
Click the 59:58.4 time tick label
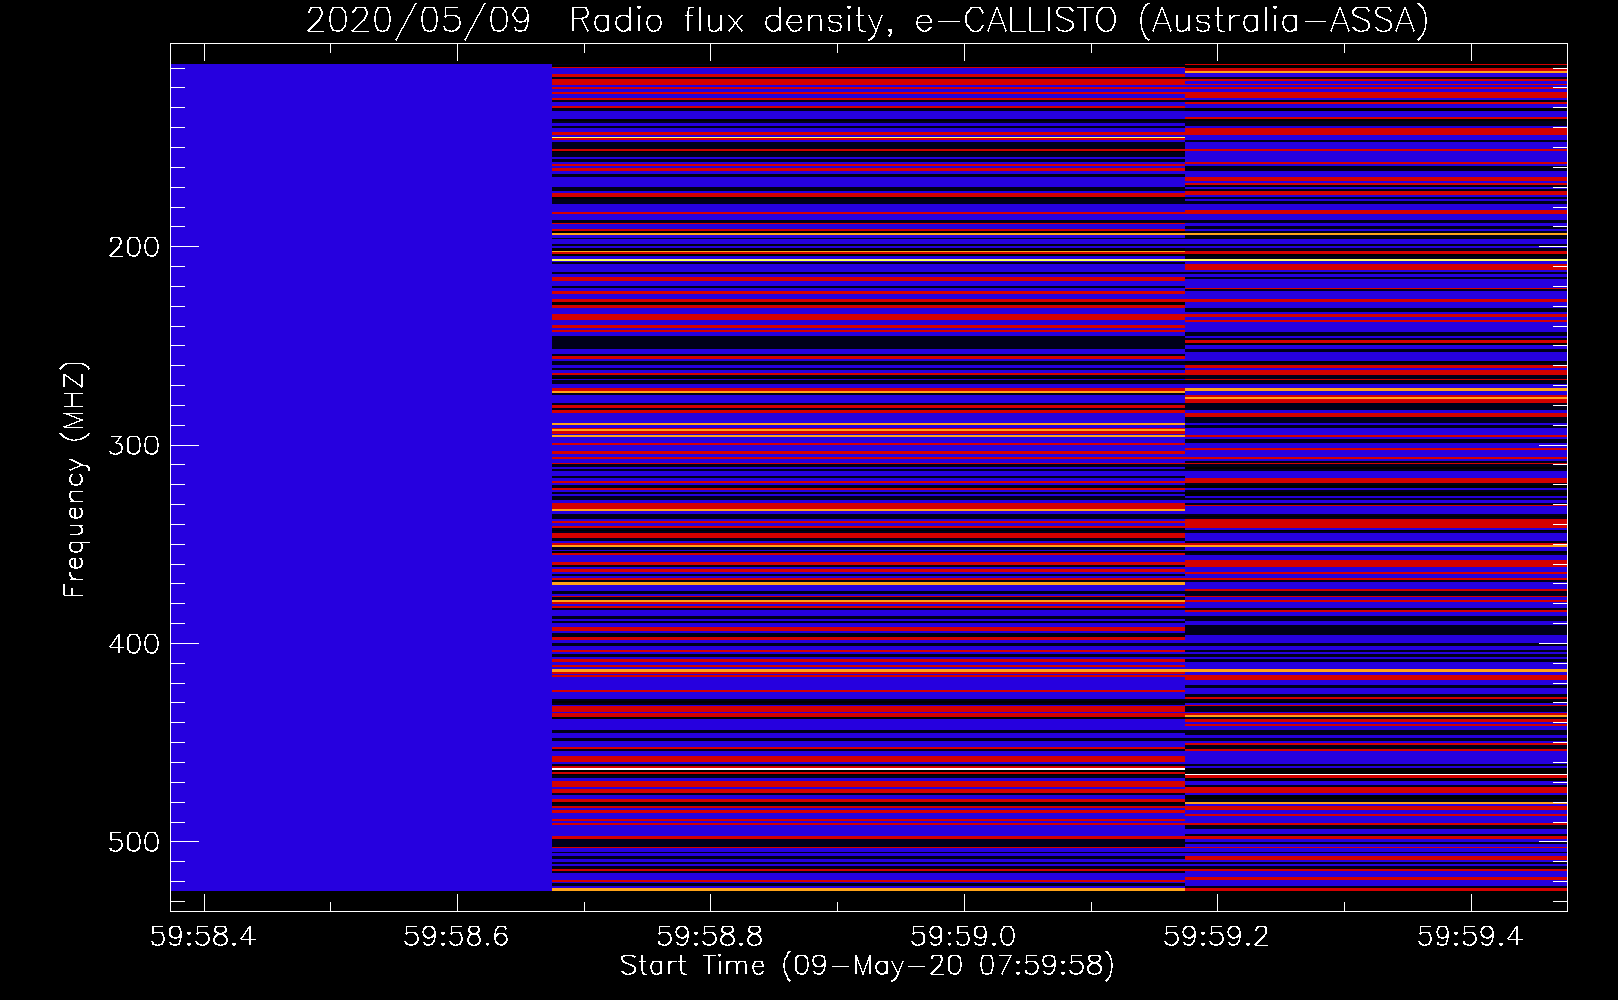(203, 936)
